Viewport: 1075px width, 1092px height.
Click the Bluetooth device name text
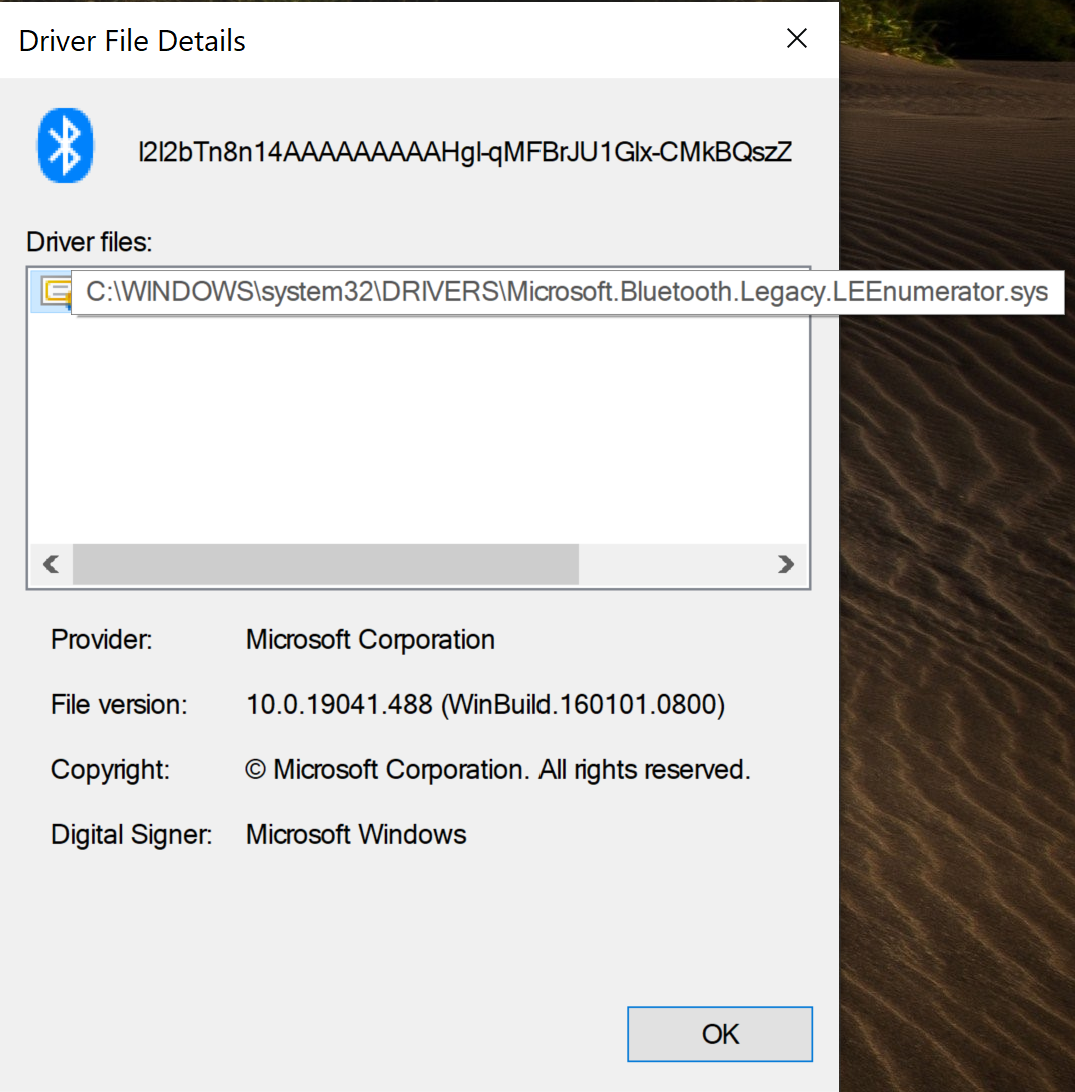tap(464, 151)
